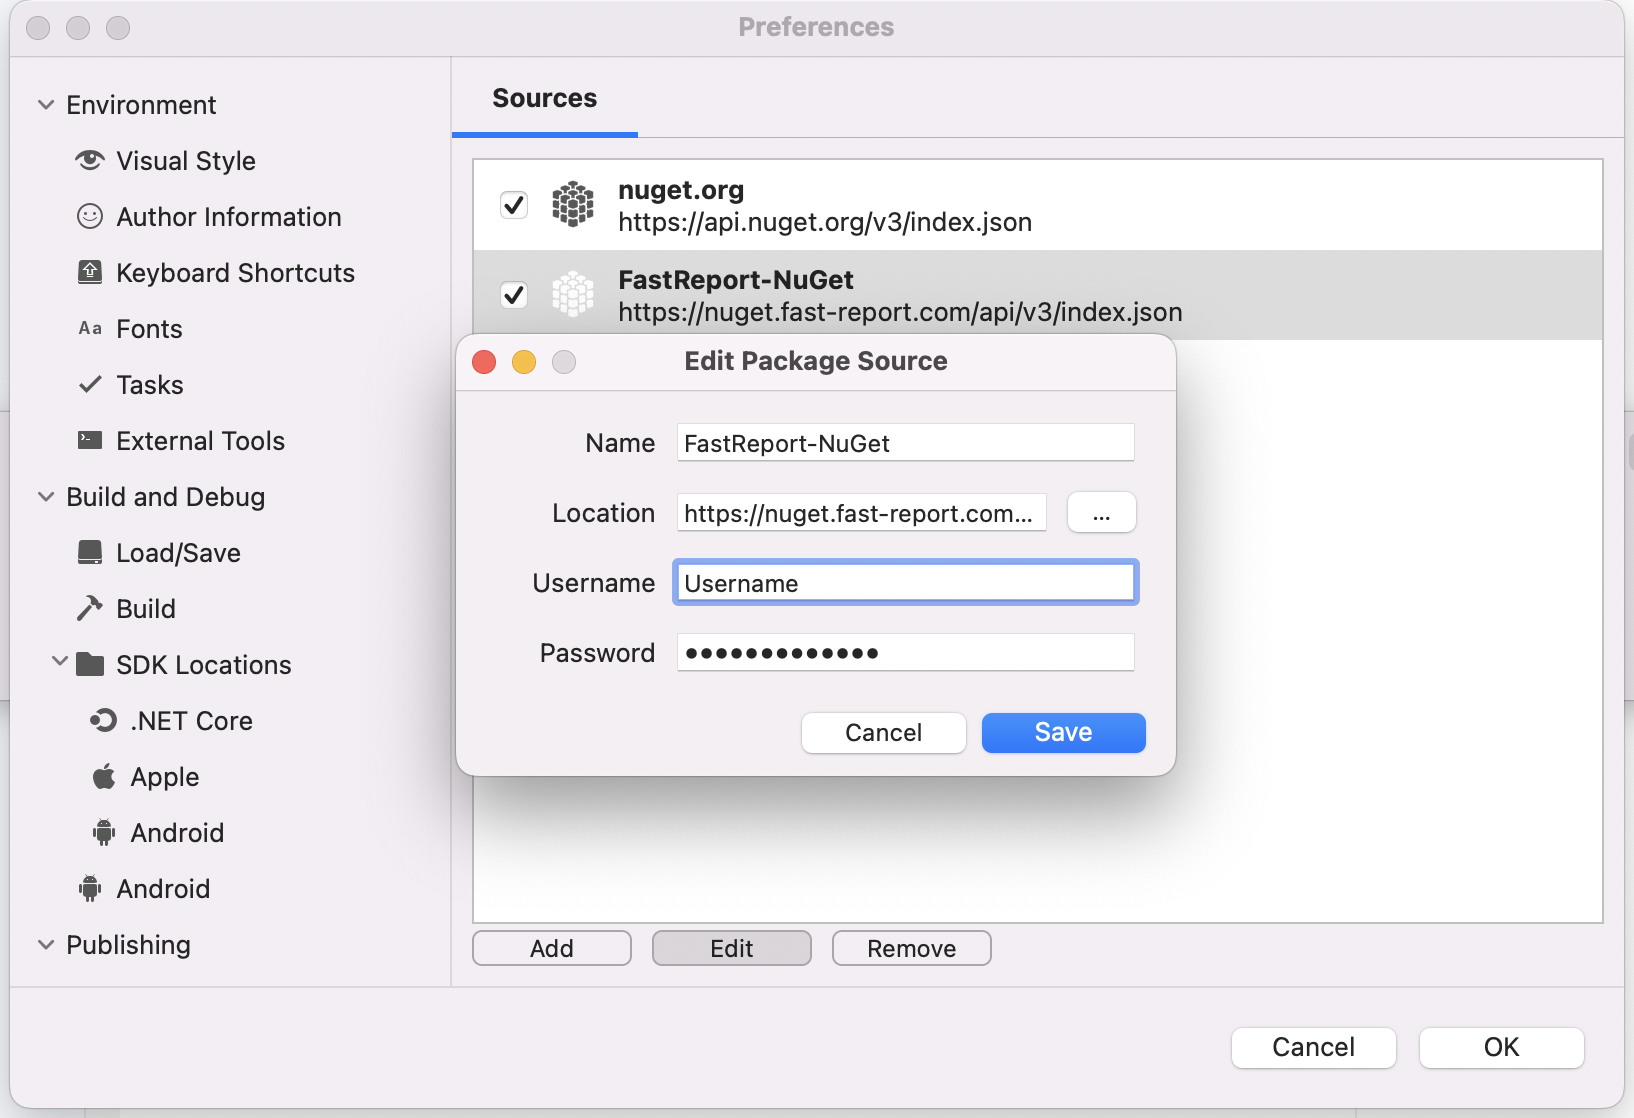1634x1118 pixels.
Task: Select Apple SDK location
Action: tap(165, 777)
